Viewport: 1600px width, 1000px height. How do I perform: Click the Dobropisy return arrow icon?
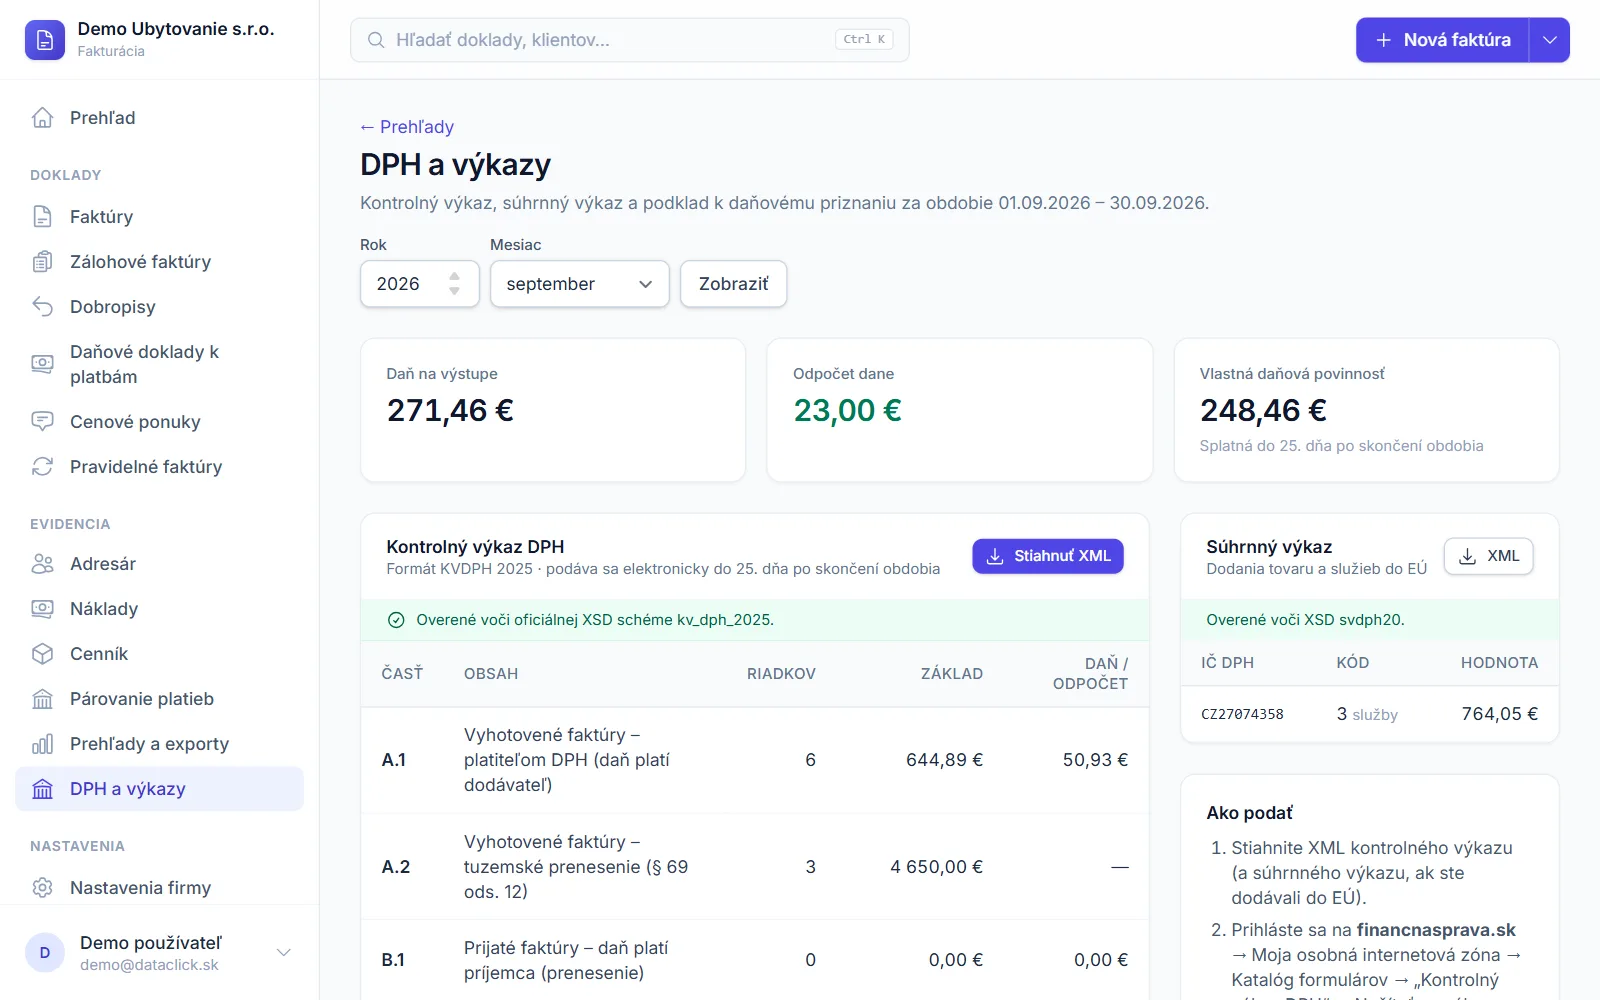pyautogui.click(x=42, y=307)
